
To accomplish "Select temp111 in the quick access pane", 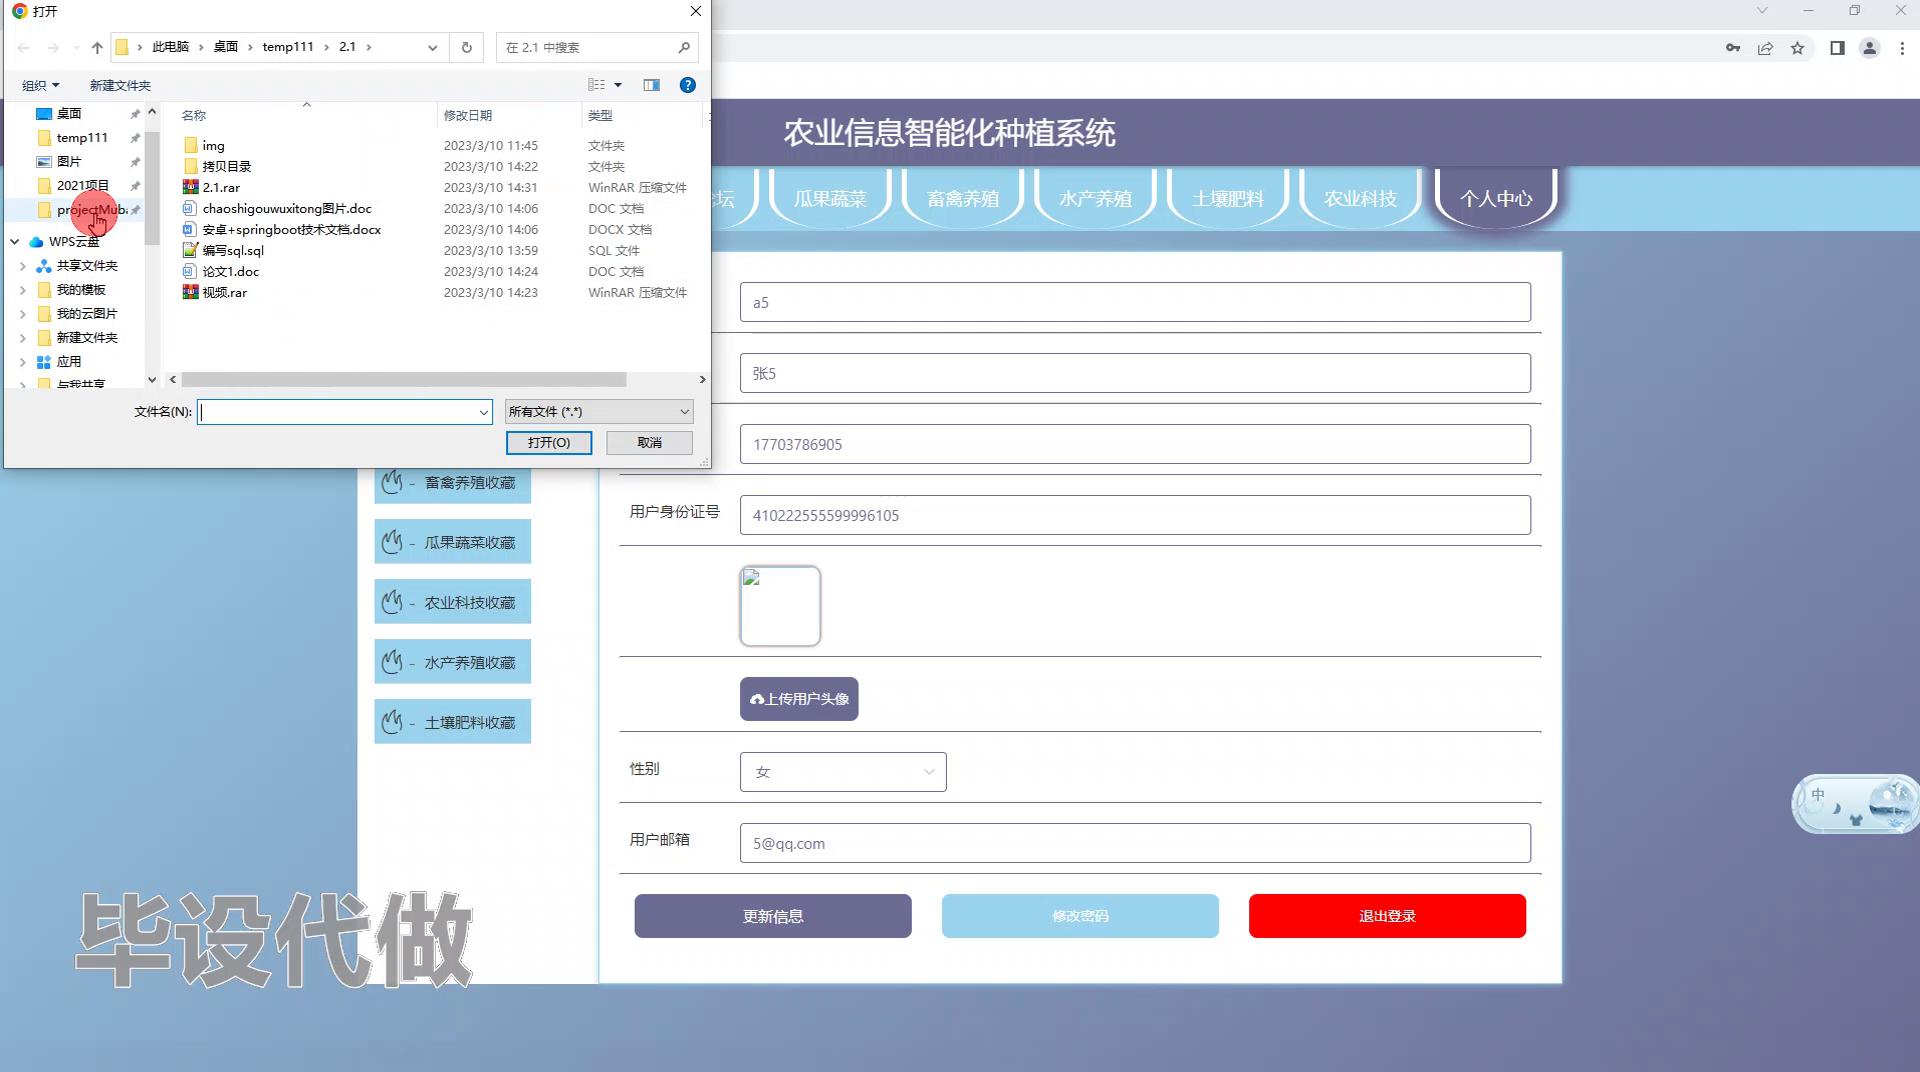I will click(x=82, y=138).
